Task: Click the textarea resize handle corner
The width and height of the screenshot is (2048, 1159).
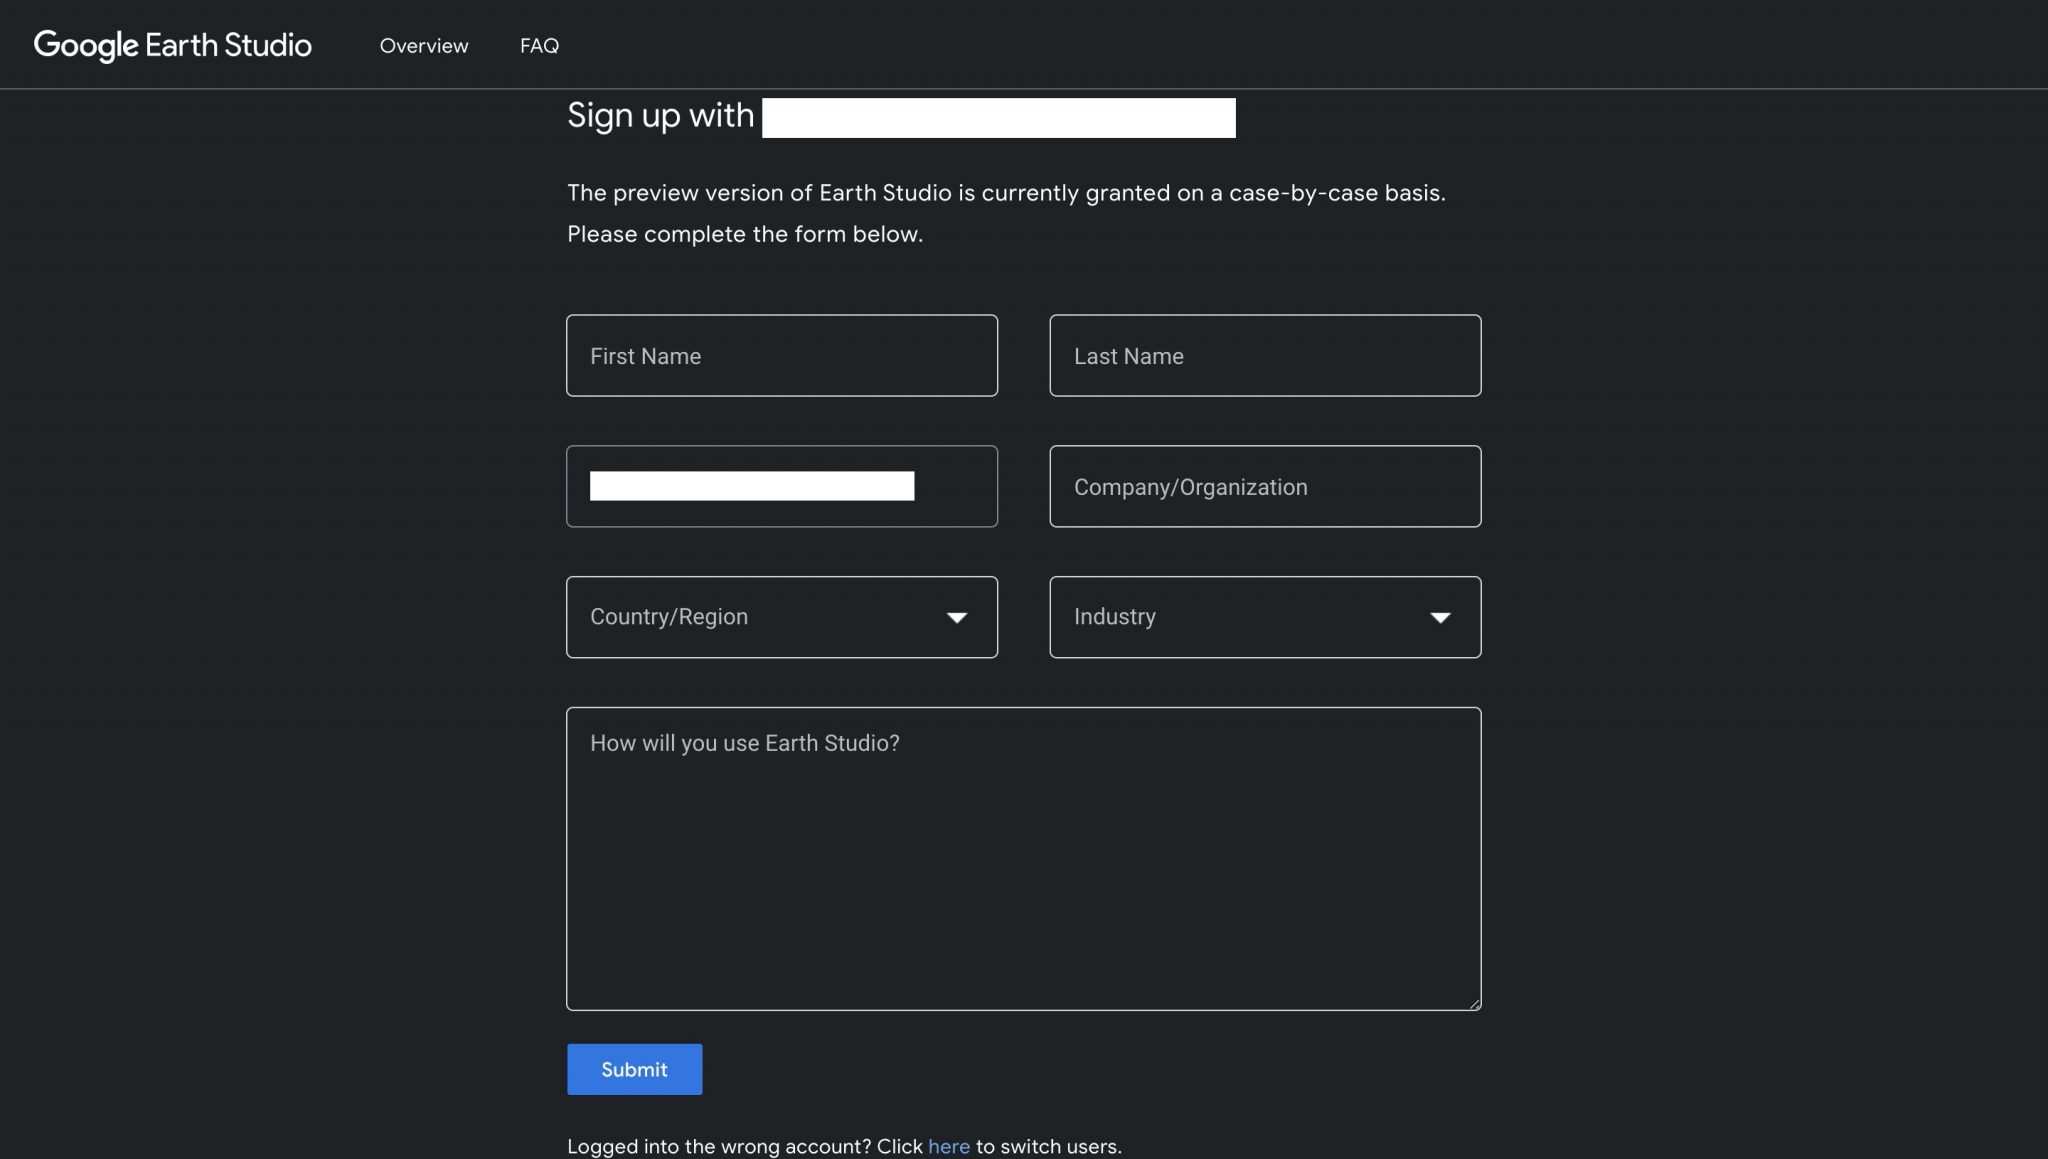Action: pyautogui.click(x=1474, y=1003)
